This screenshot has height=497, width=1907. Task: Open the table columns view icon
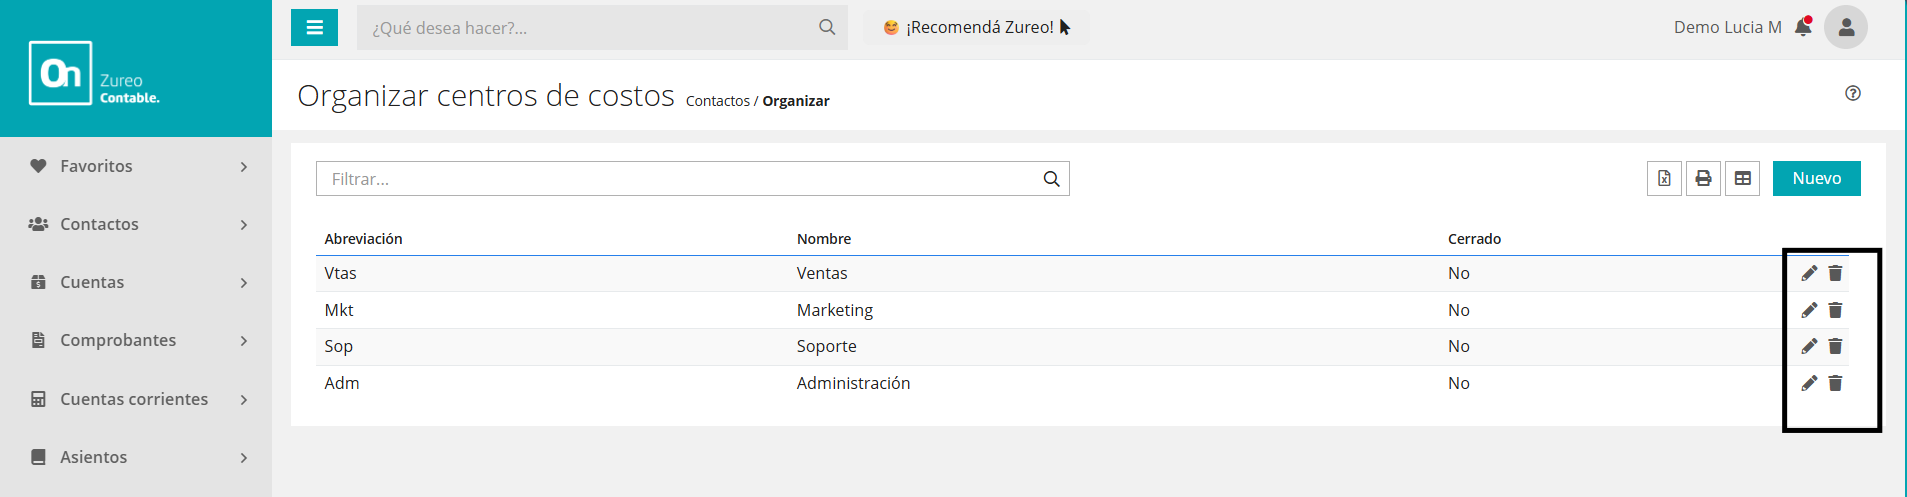(1742, 179)
